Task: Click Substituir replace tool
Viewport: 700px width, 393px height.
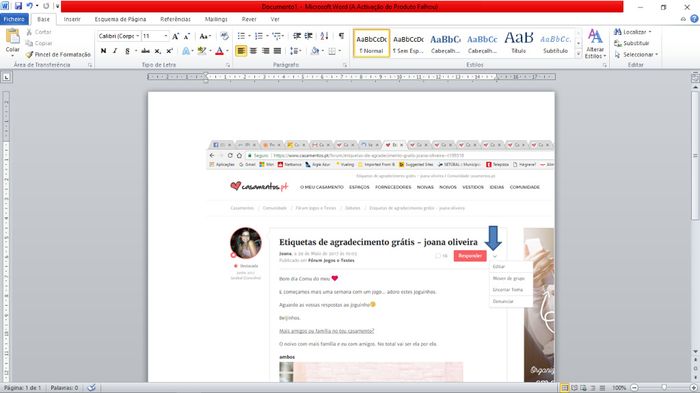Action: (x=632, y=43)
